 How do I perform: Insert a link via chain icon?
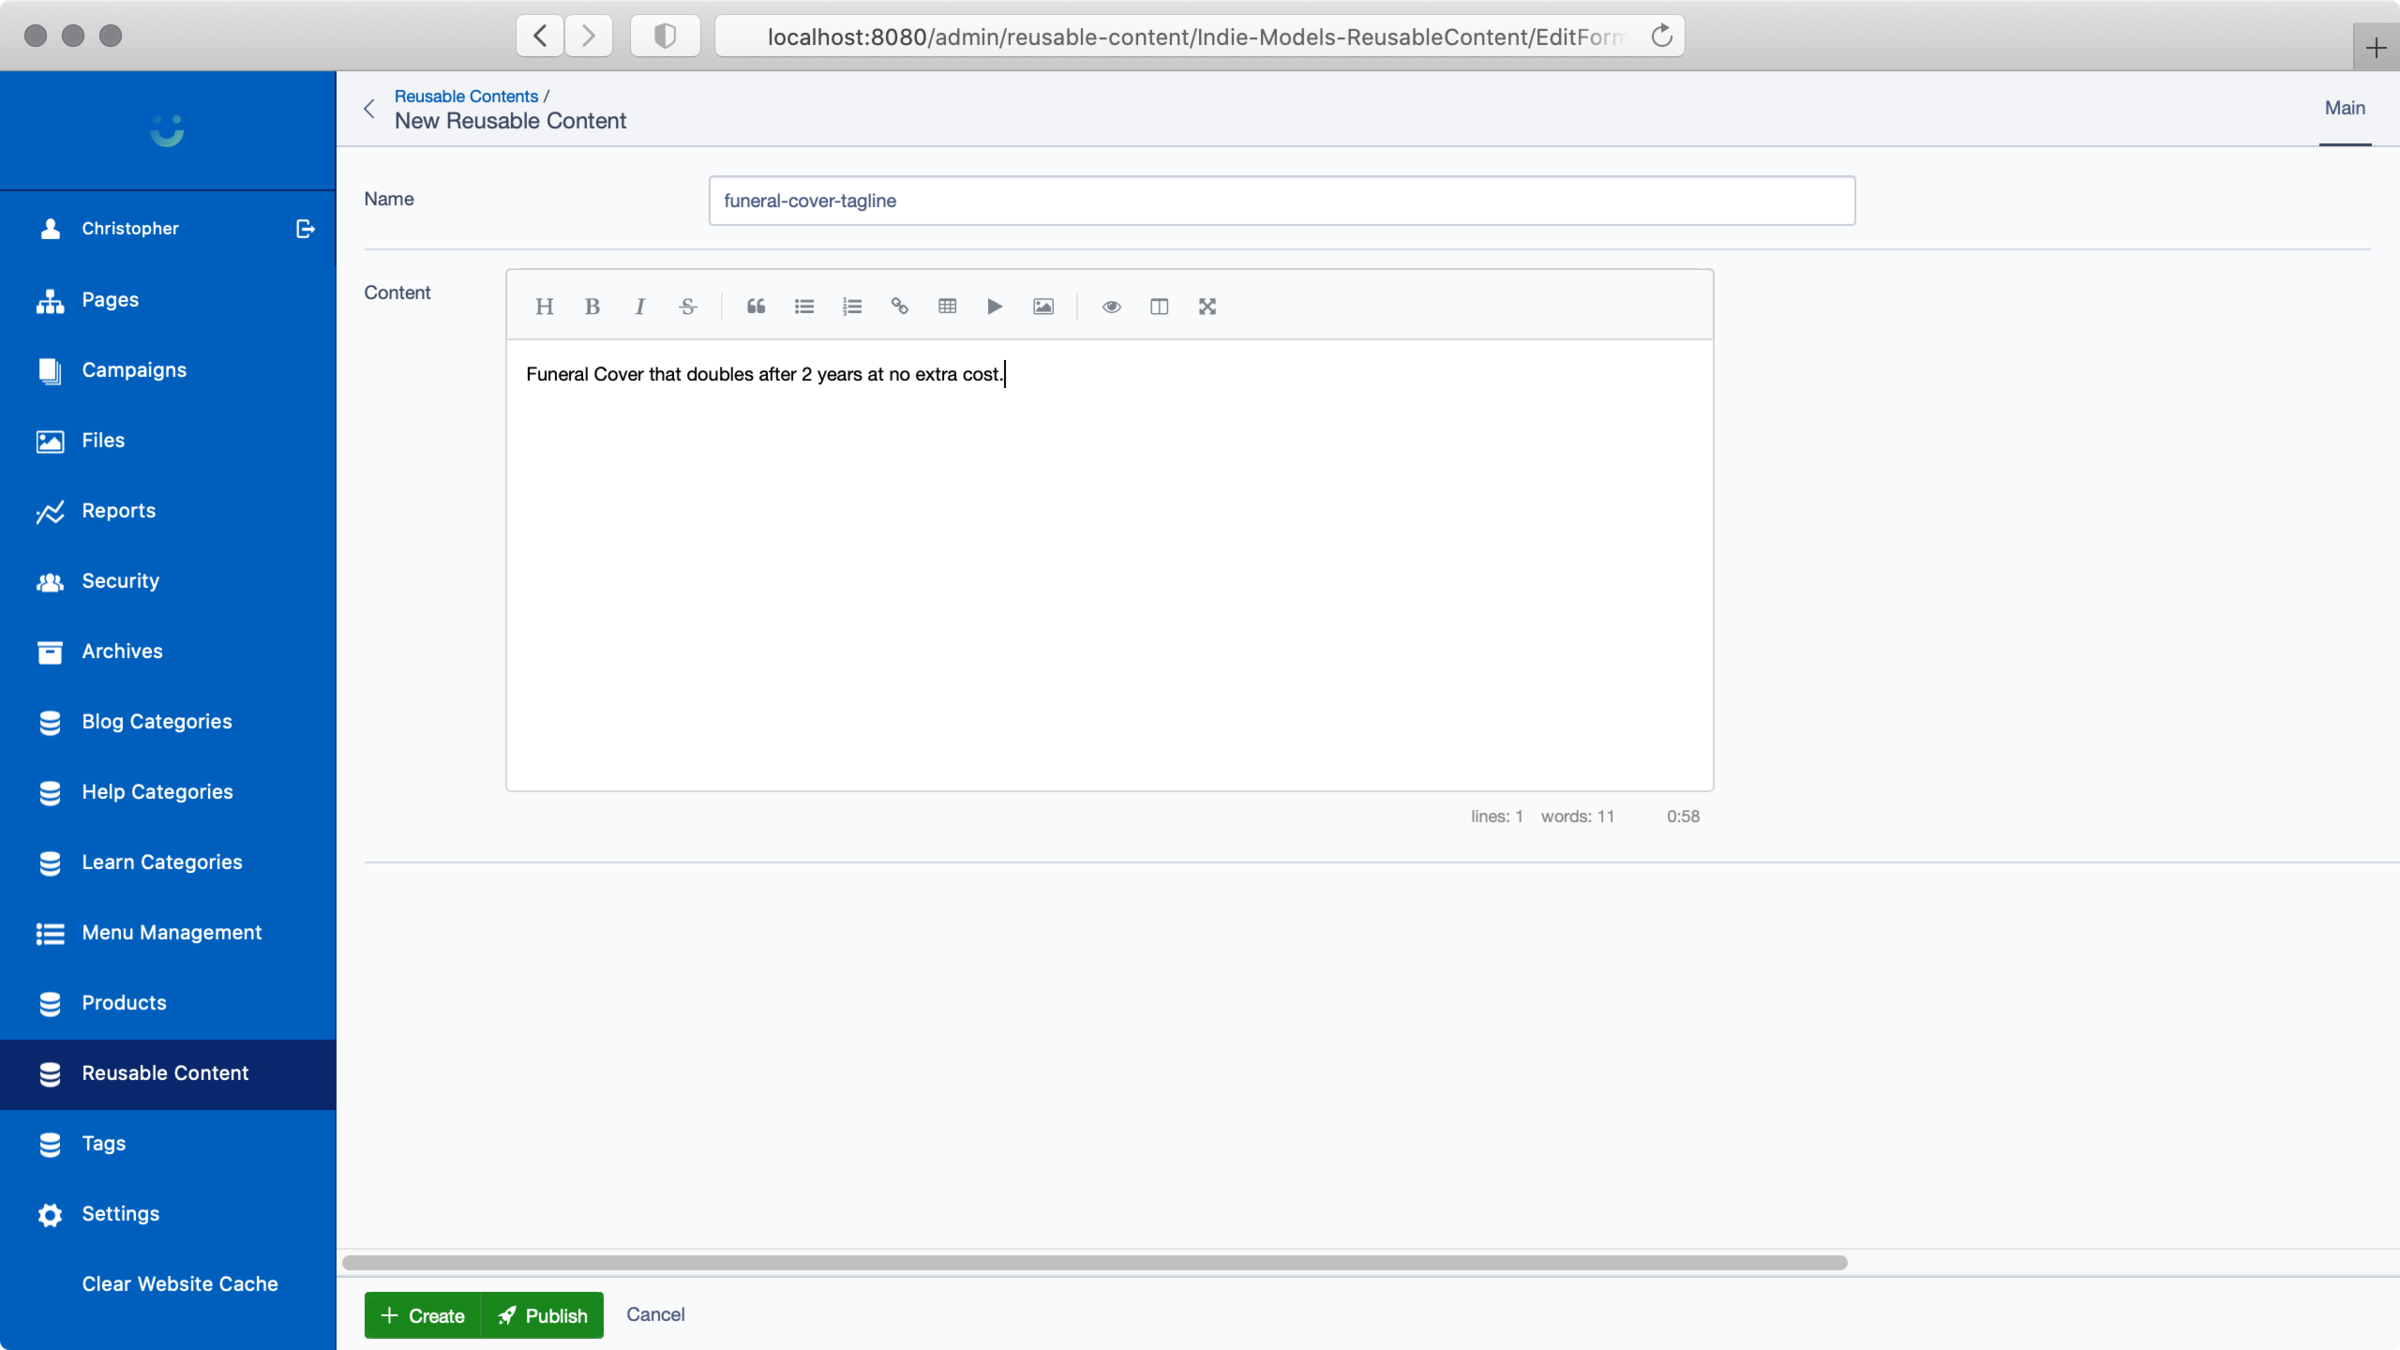coord(900,306)
